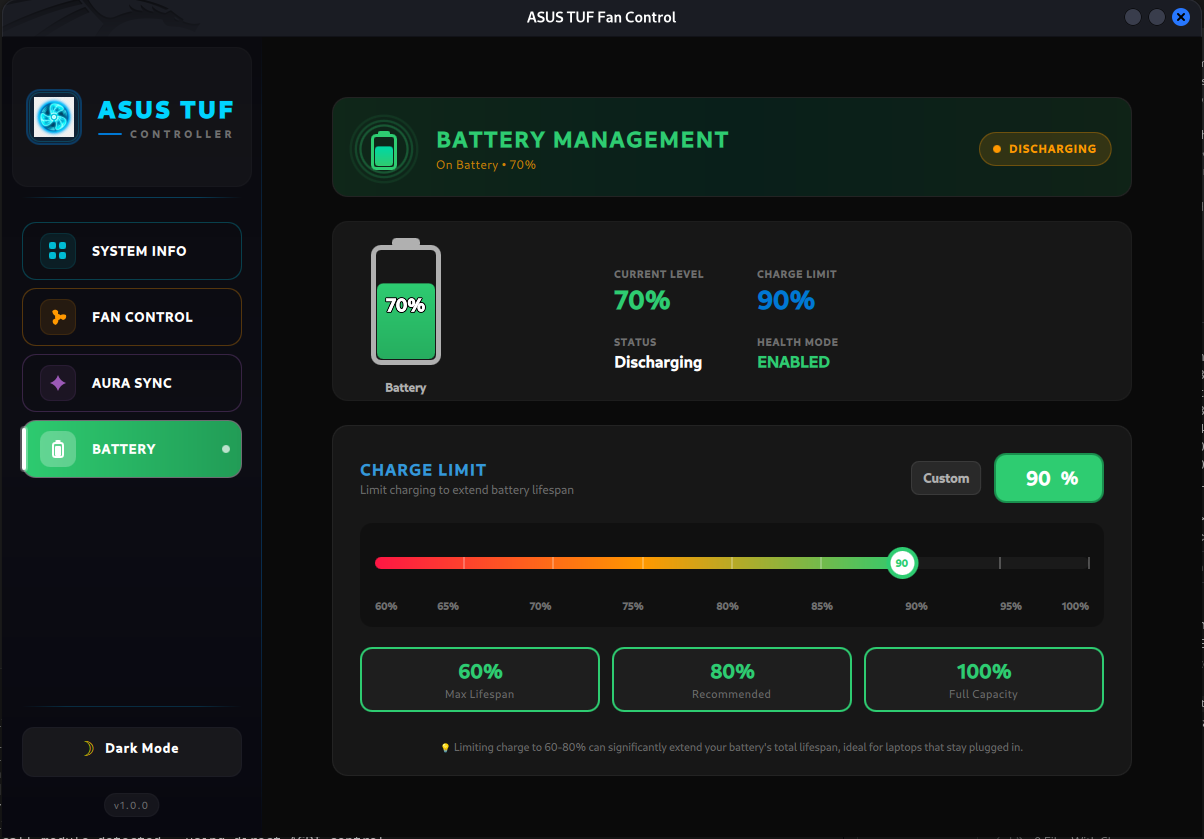This screenshot has height=839, width=1204.
Task: Open the System Info page
Action: (132, 251)
